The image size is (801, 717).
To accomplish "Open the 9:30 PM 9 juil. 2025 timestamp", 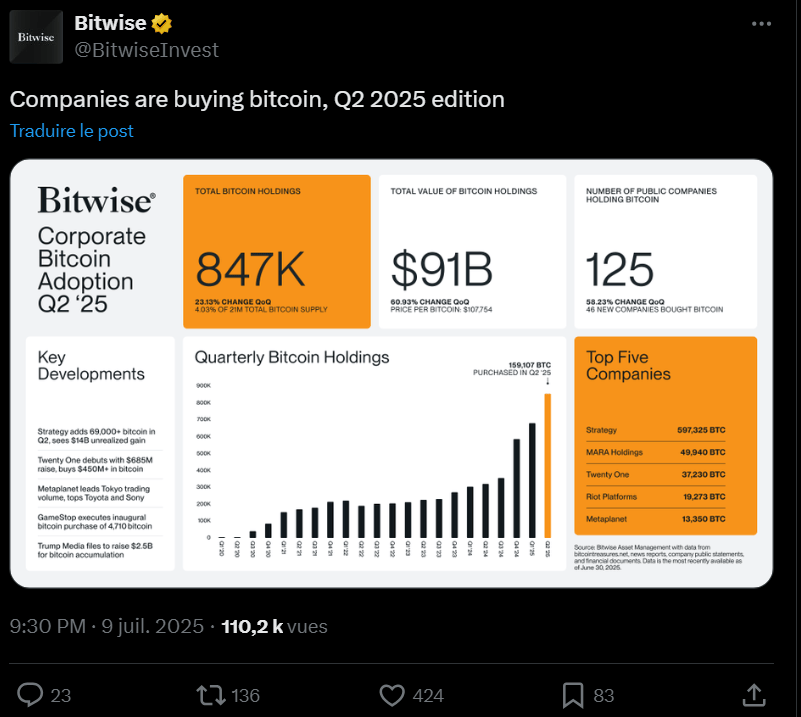I will pos(107,626).
